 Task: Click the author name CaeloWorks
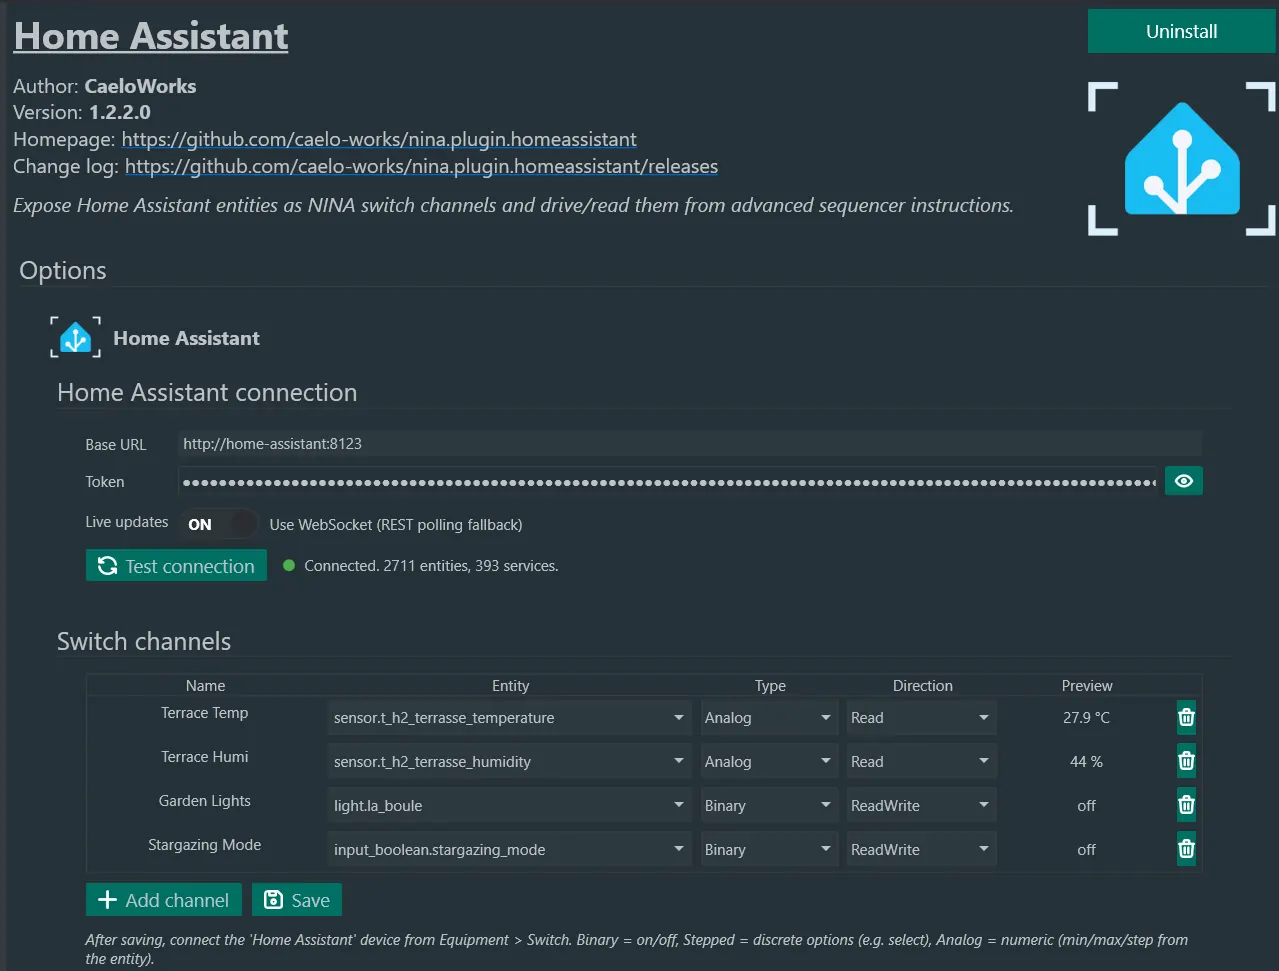(x=140, y=86)
